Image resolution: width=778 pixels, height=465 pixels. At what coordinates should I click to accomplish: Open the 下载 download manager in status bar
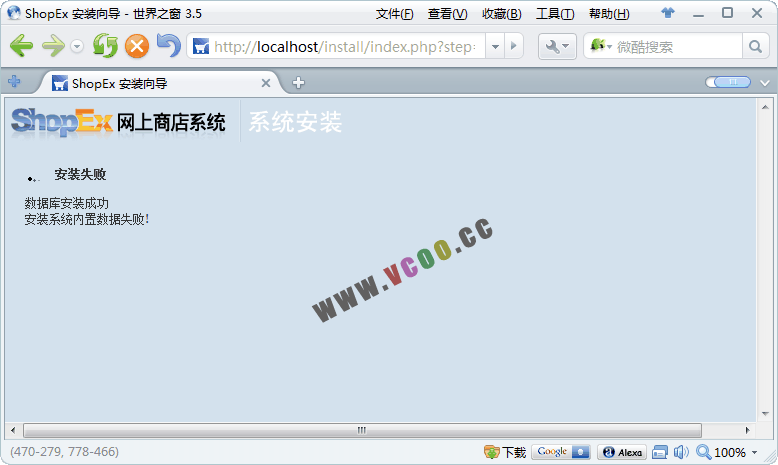click(x=505, y=452)
